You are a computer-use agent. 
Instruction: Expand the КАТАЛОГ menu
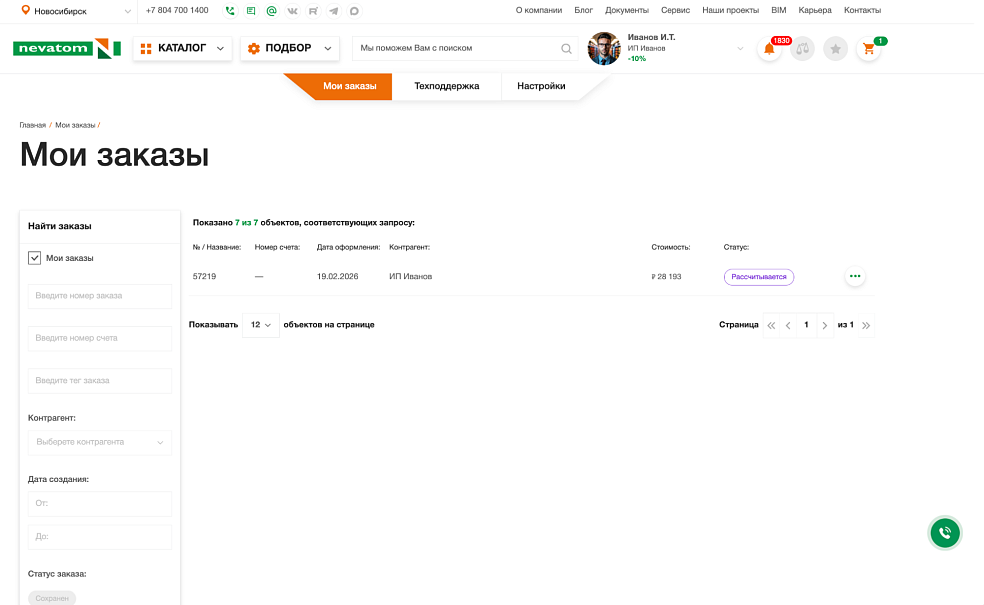point(182,48)
